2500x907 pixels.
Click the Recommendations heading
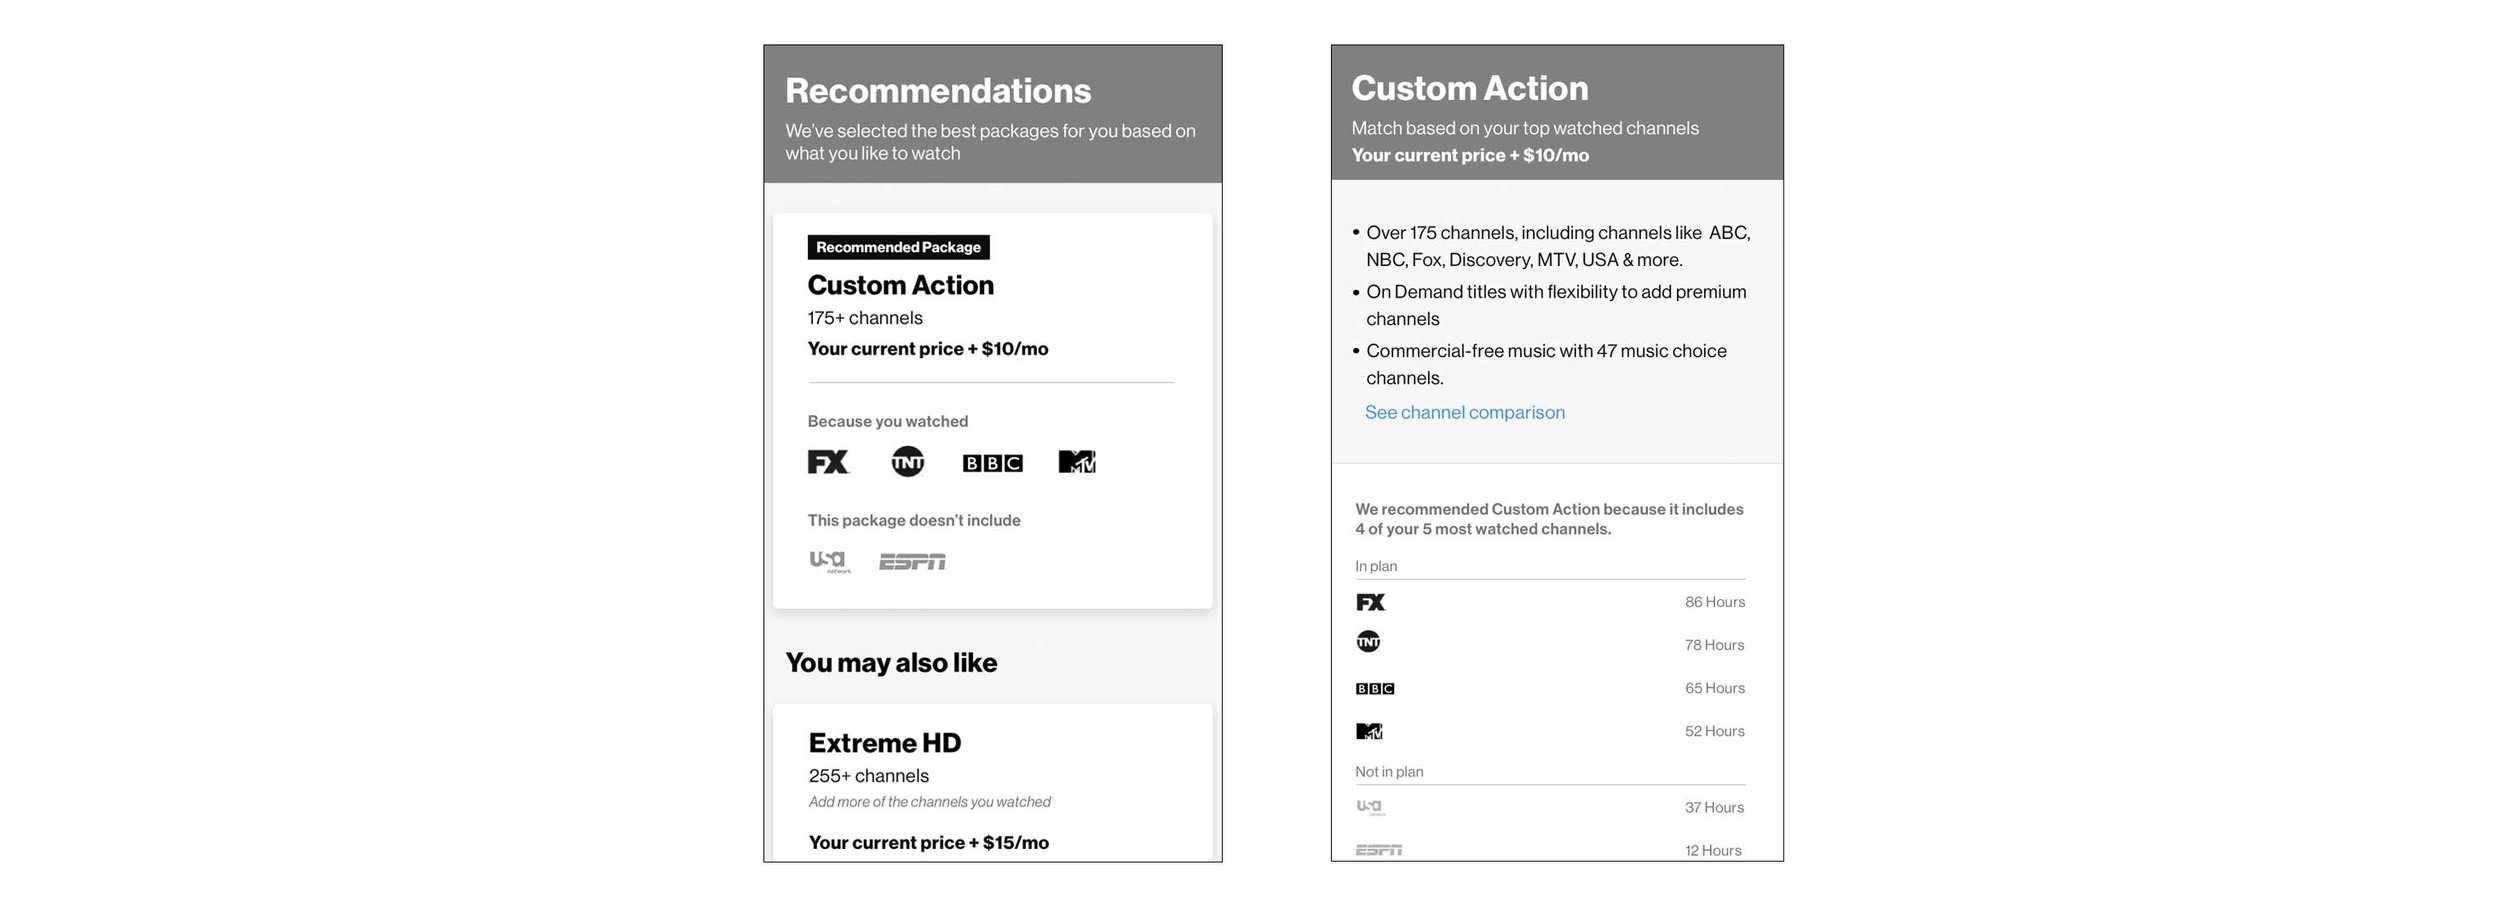938,91
